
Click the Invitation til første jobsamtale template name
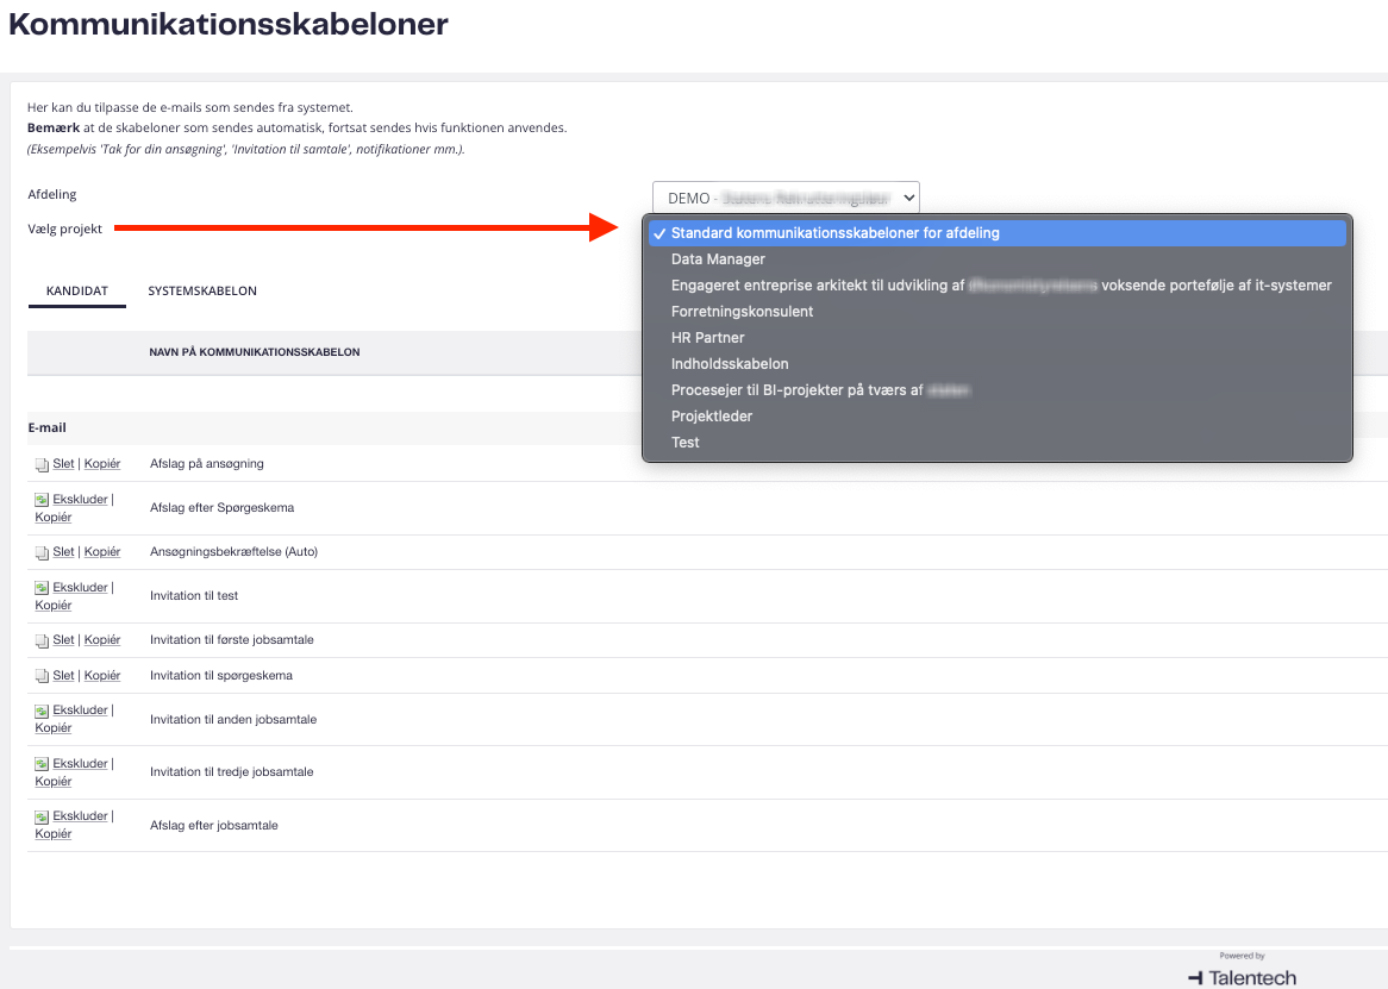[232, 640]
